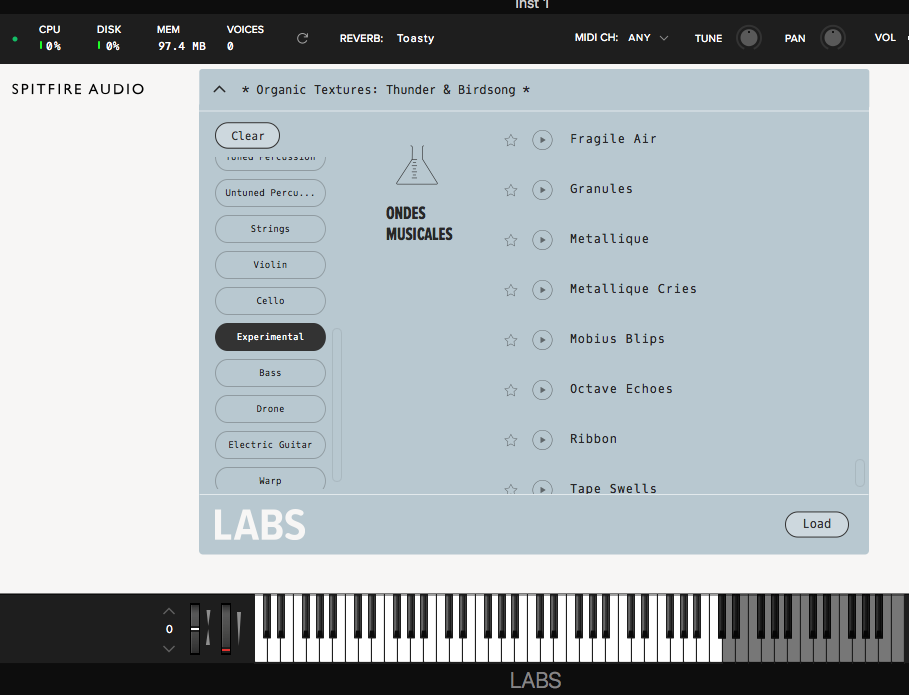
Task: Collapse the preset browser with the chevron
Action: pos(219,89)
